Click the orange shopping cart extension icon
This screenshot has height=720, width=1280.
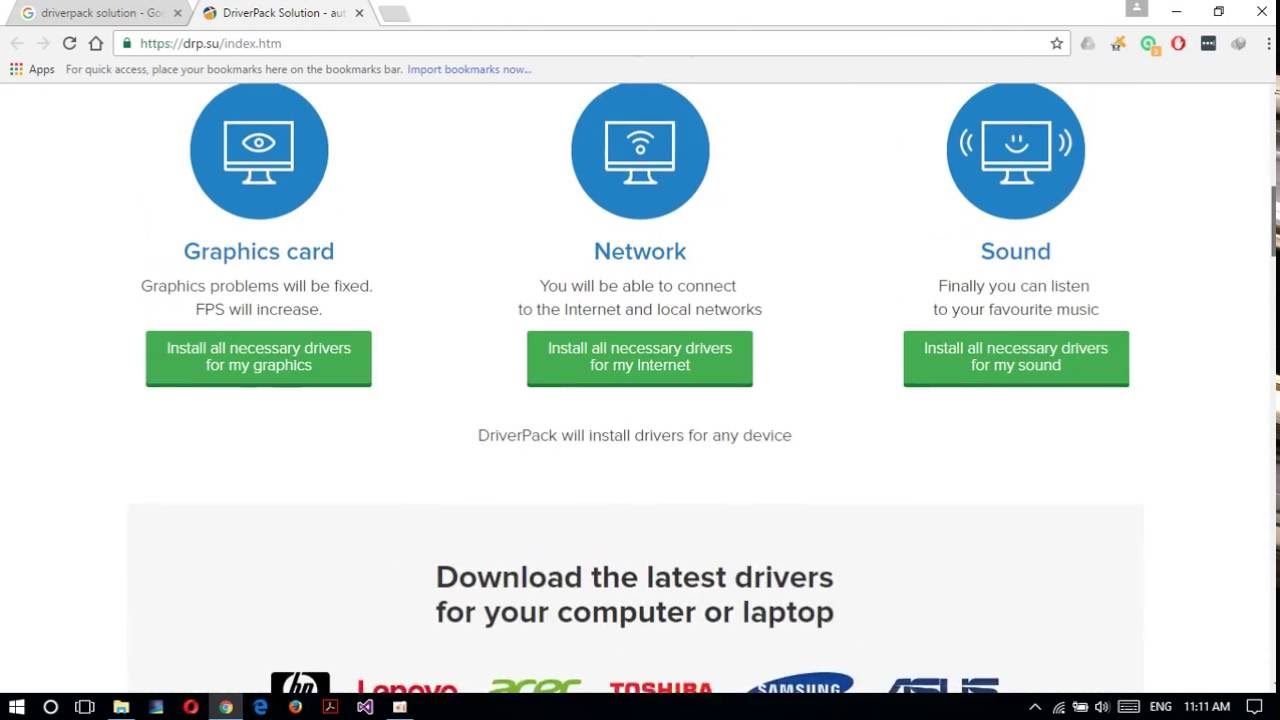click(x=1118, y=43)
